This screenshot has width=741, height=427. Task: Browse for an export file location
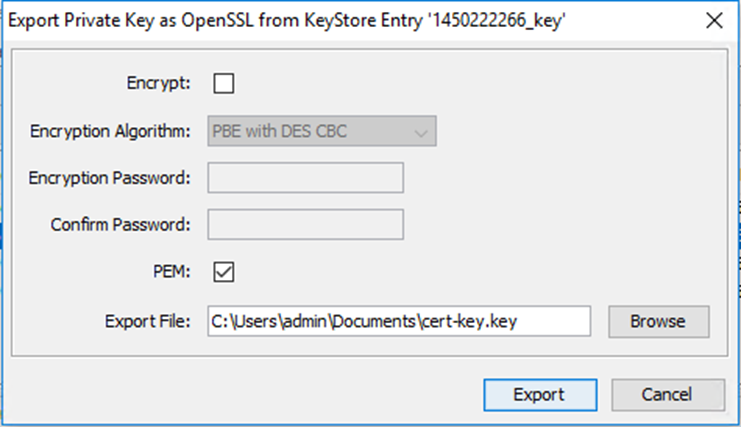click(657, 321)
